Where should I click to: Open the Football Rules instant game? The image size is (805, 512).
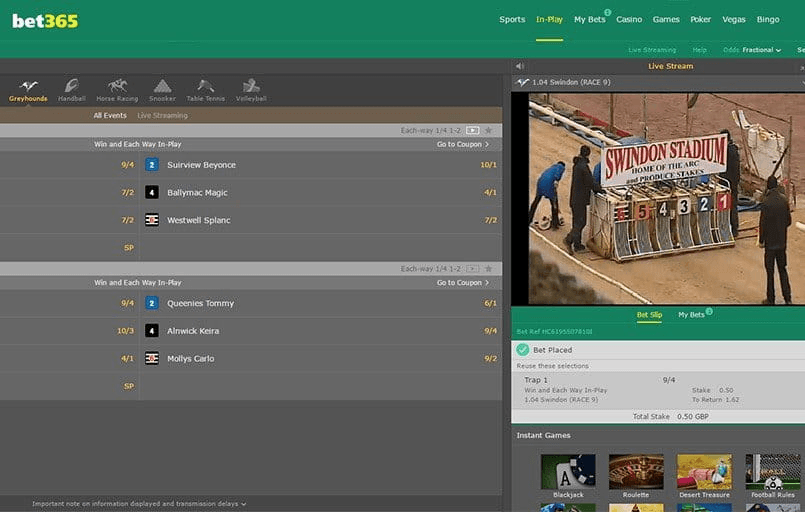point(773,476)
